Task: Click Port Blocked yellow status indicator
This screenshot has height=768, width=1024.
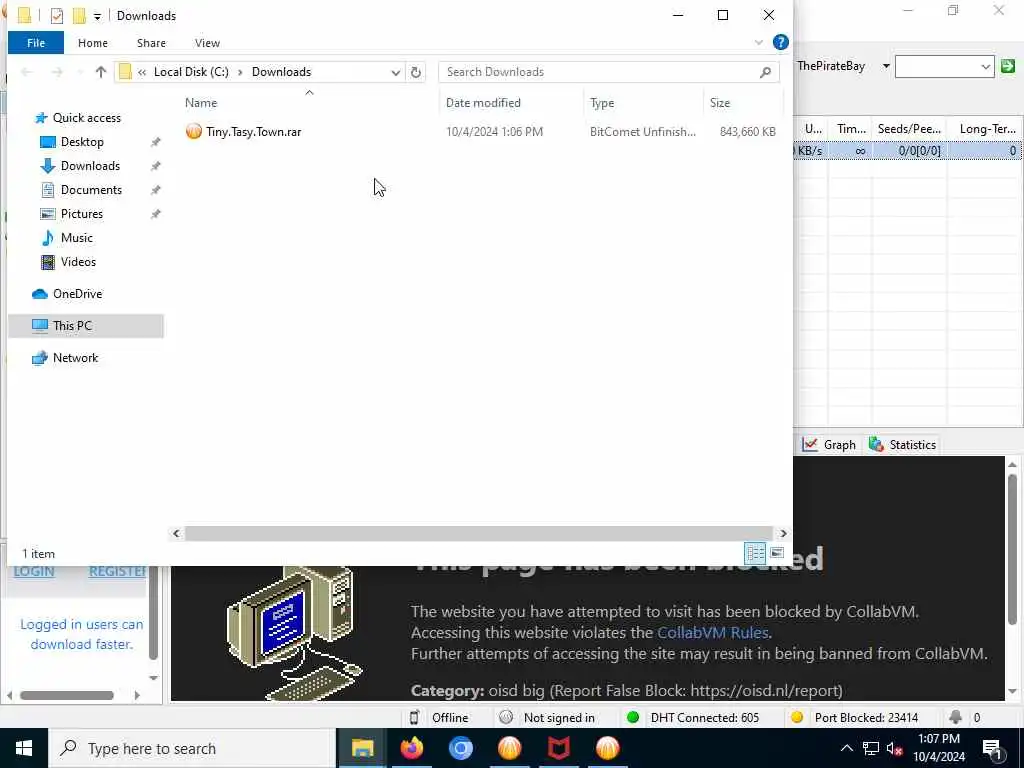Action: point(796,718)
